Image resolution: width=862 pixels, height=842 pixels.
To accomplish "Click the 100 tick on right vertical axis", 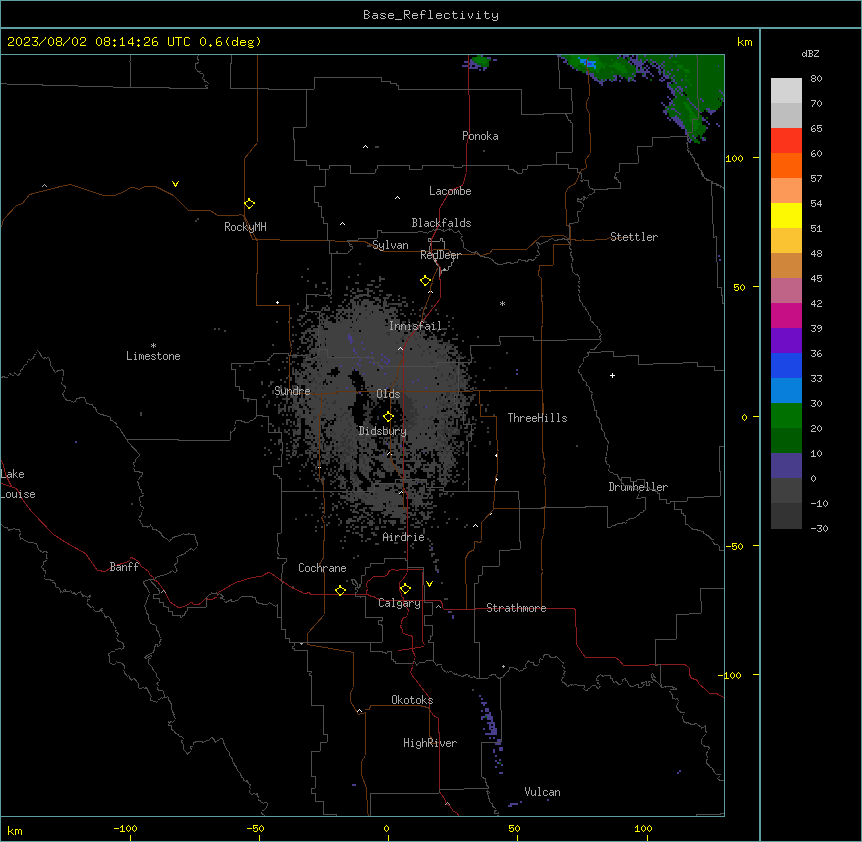I will click(x=734, y=158).
